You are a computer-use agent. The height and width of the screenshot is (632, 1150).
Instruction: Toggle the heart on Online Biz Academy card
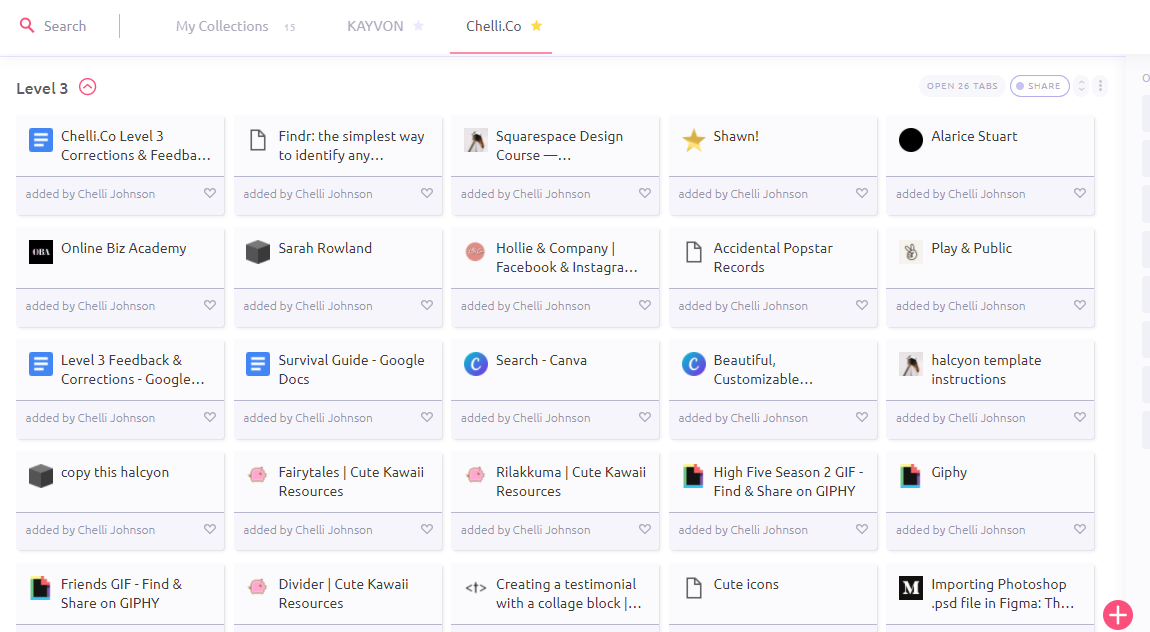pyautogui.click(x=210, y=305)
